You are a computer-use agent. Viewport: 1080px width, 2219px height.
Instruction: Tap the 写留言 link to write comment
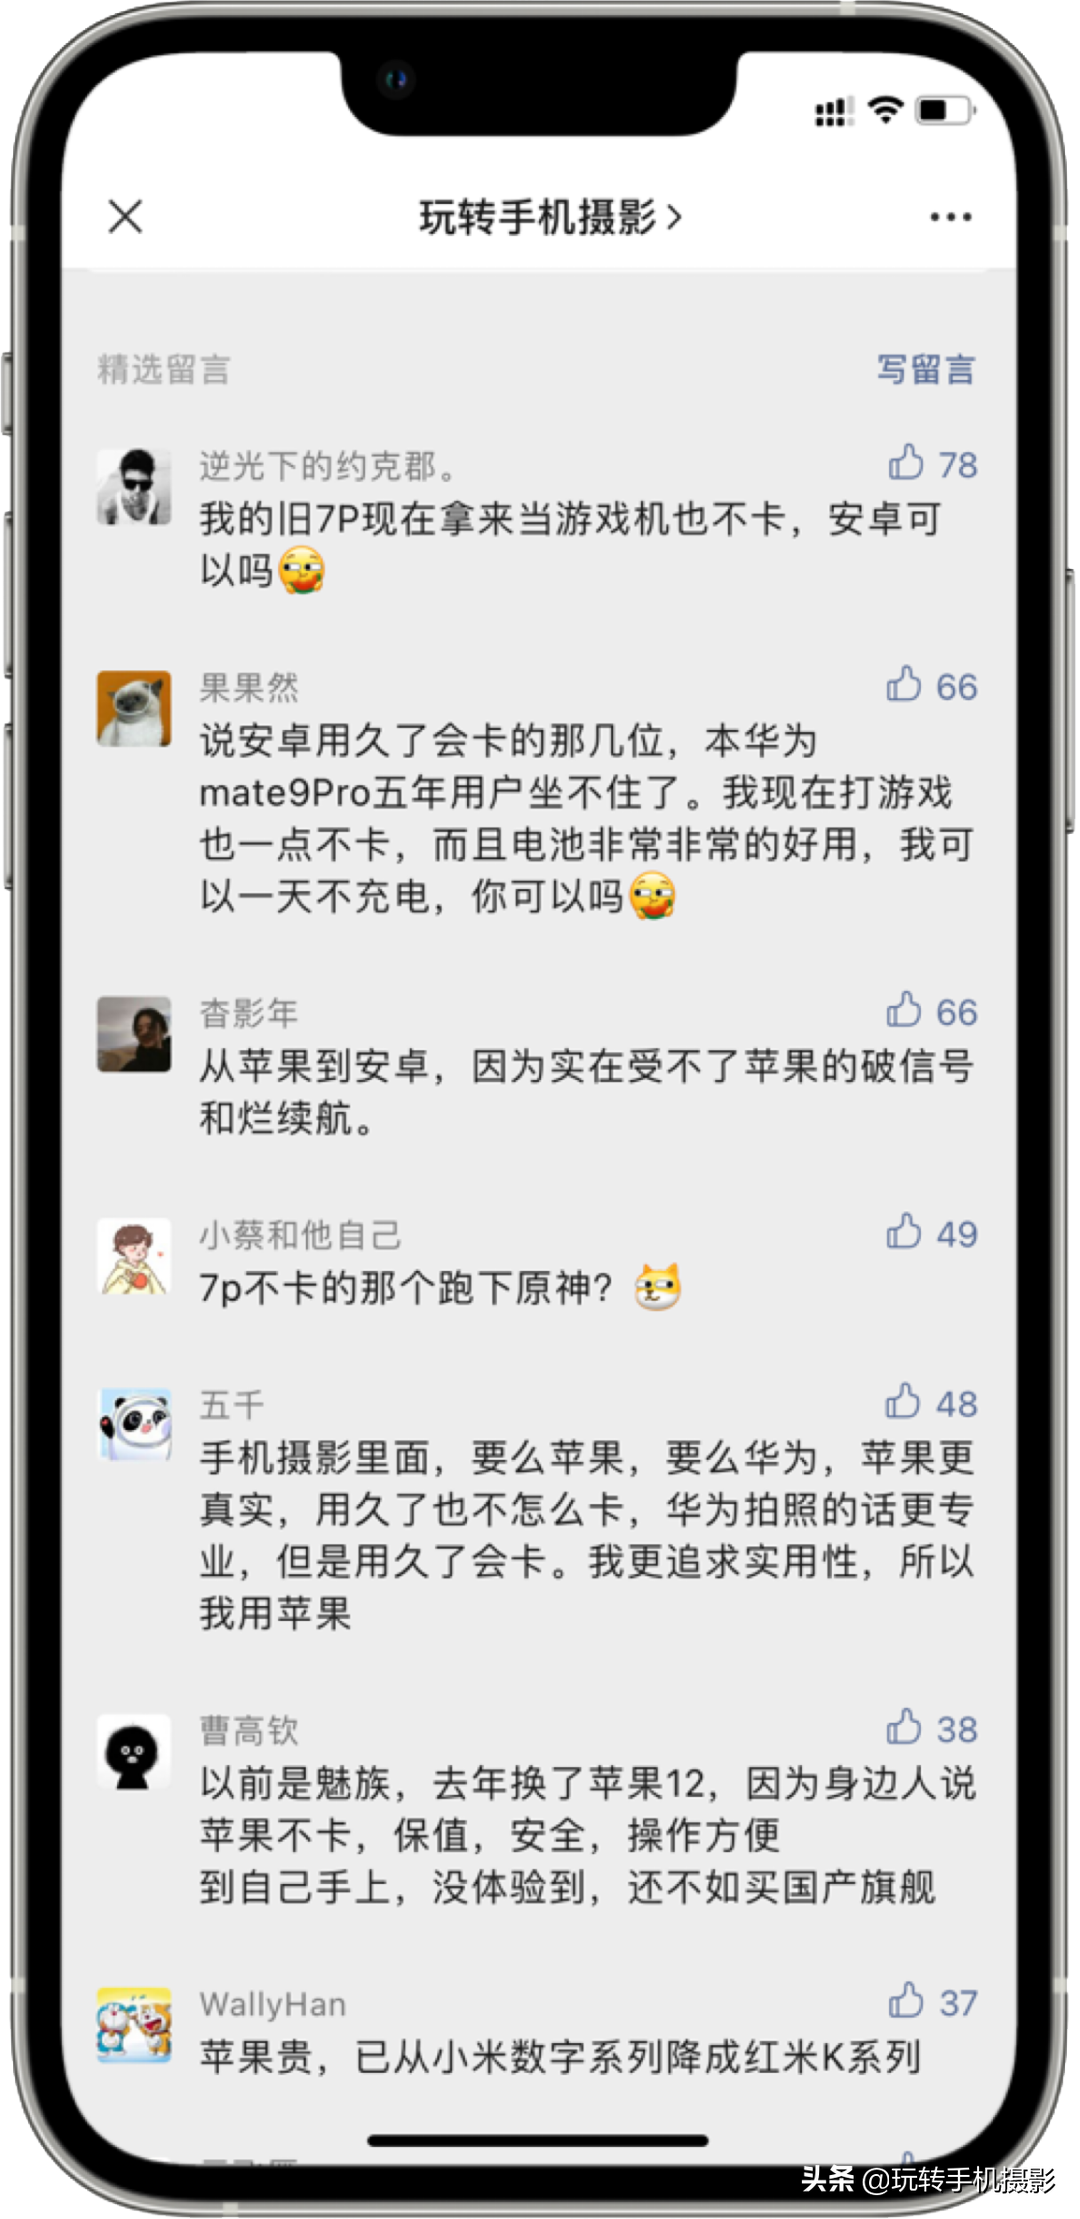pyautogui.click(x=926, y=369)
